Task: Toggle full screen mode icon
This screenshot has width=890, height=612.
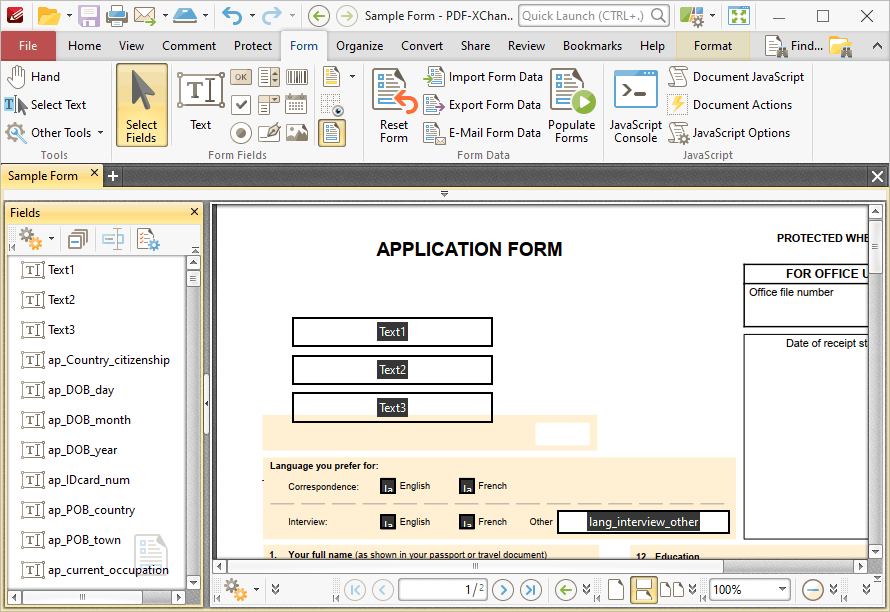Action: (738, 16)
